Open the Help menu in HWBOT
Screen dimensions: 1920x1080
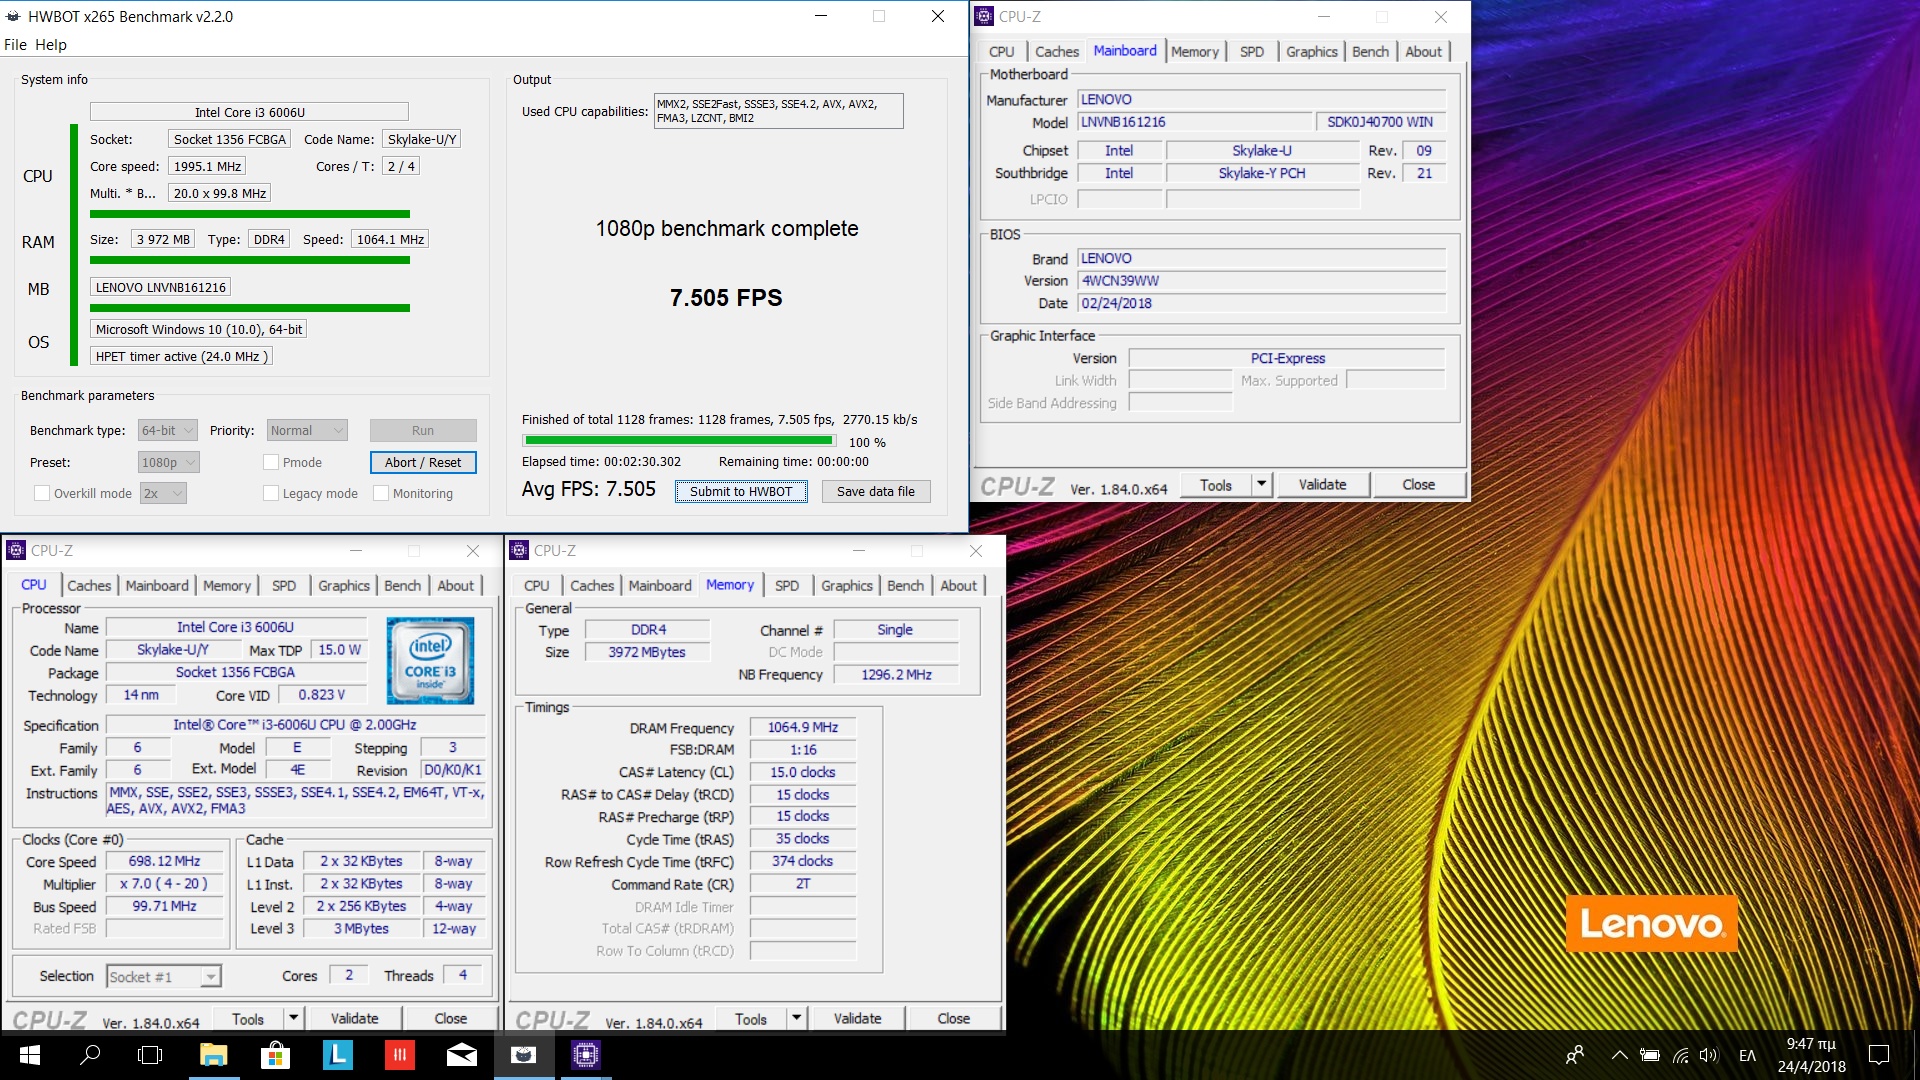(x=51, y=44)
